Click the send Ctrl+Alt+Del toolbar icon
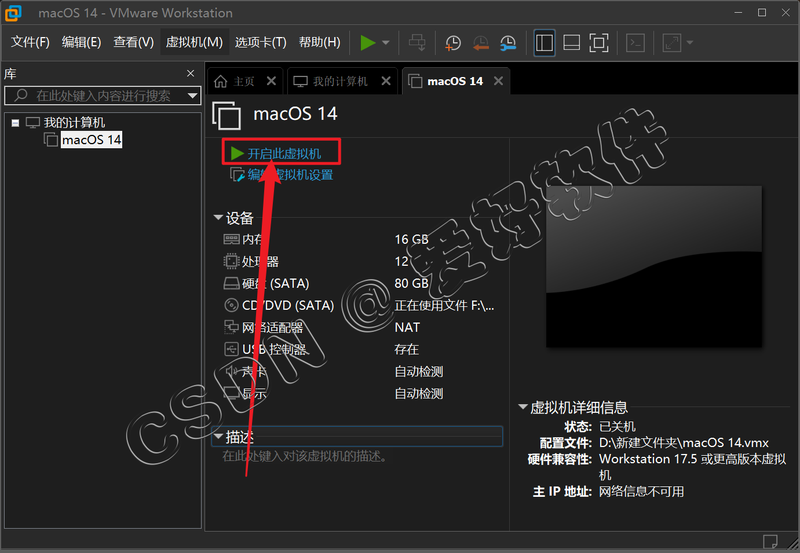Image resolution: width=800 pixels, height=553 pixels. tap(417, 42)
